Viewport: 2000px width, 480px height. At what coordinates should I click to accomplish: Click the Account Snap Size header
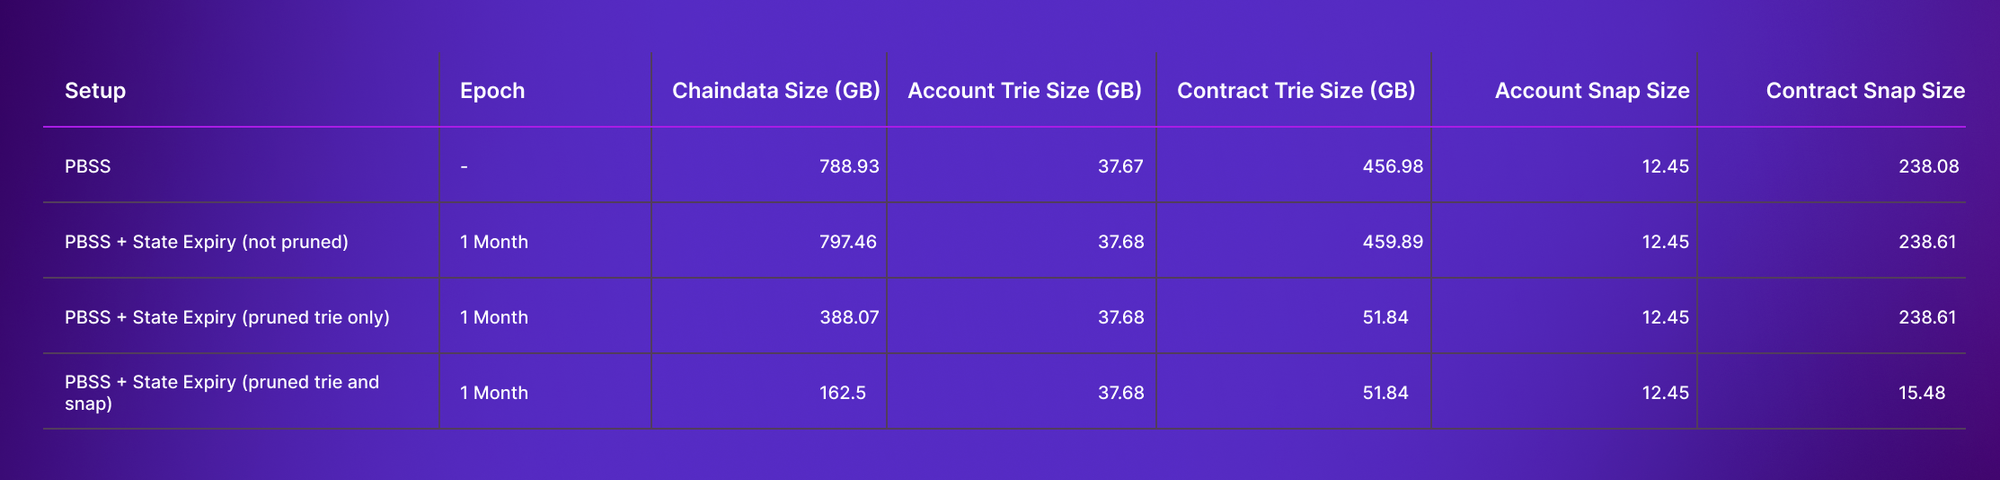click(1591, 91)
